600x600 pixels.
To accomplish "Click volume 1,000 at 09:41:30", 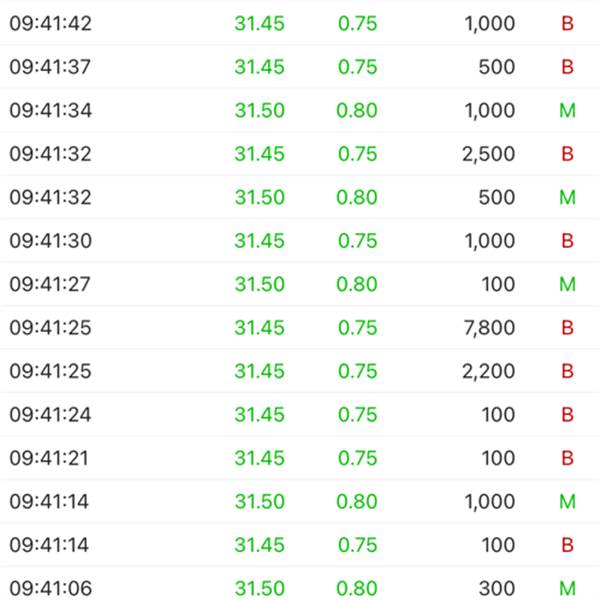I will [489, 241].
